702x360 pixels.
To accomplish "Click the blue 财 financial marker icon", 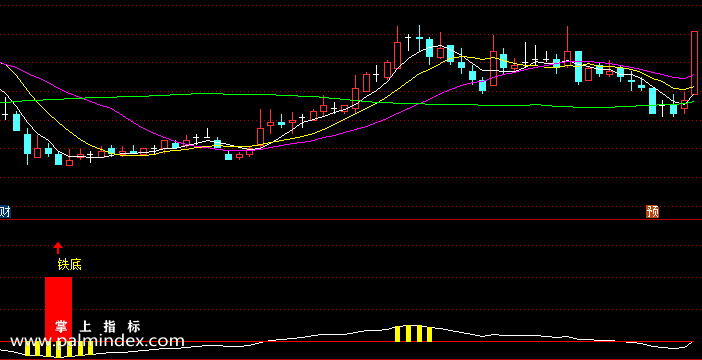I will coord(5,211).
